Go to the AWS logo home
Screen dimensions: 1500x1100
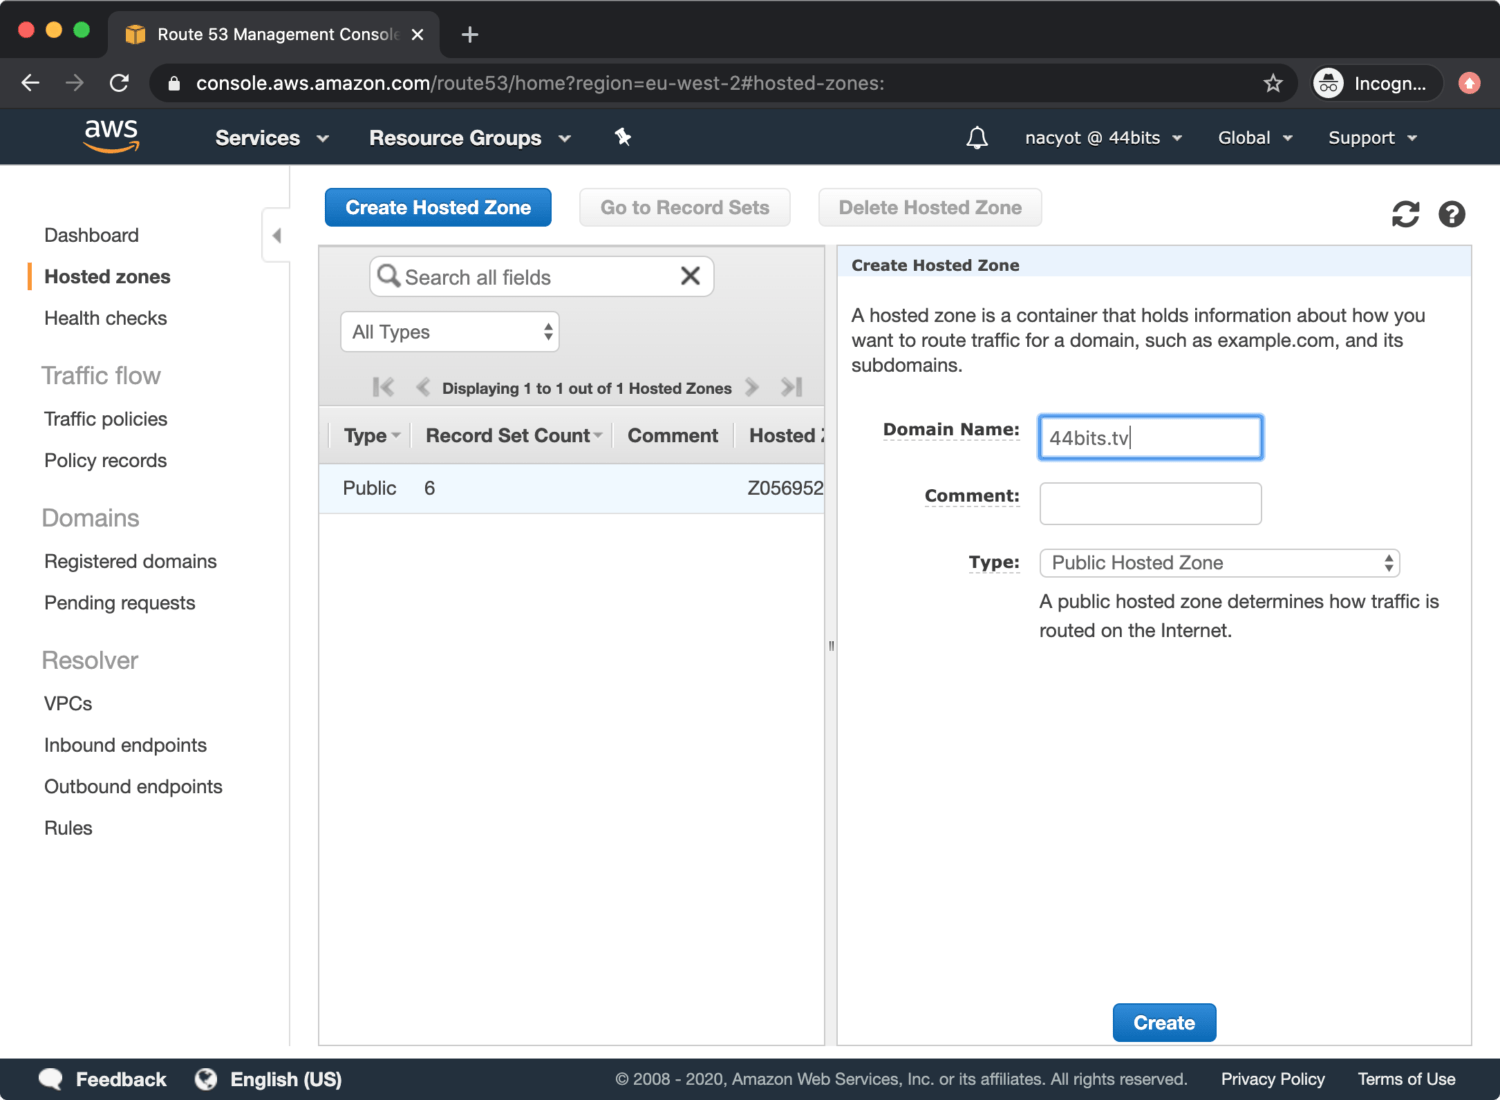[111, 136]
